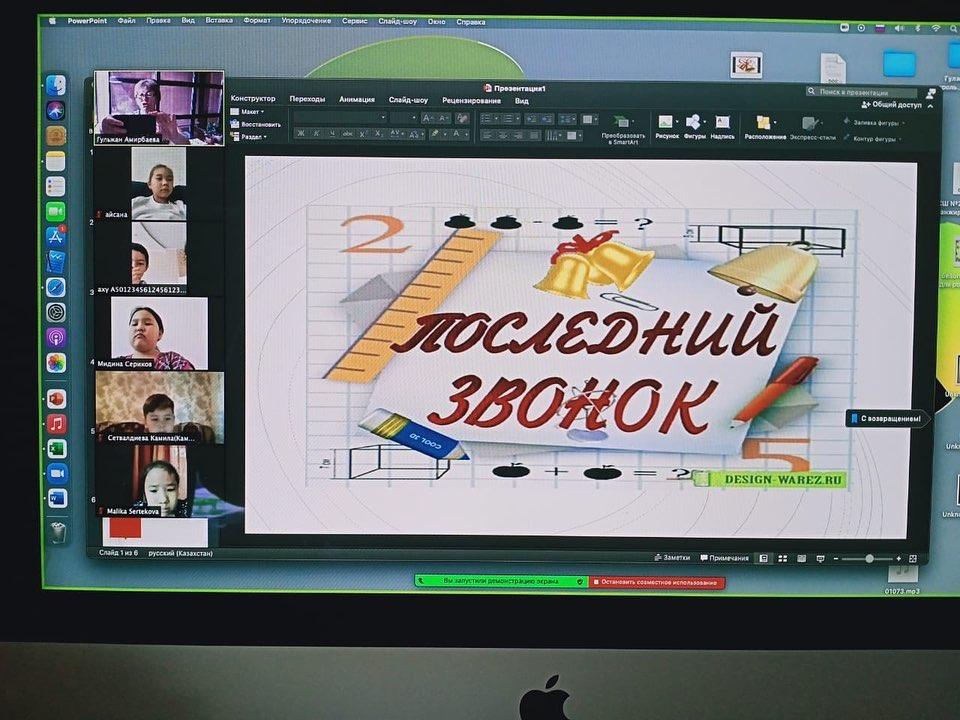Viewport: 960px width, 720px height.
Task: Open Finder from the Dock
Action: [56, 85]
